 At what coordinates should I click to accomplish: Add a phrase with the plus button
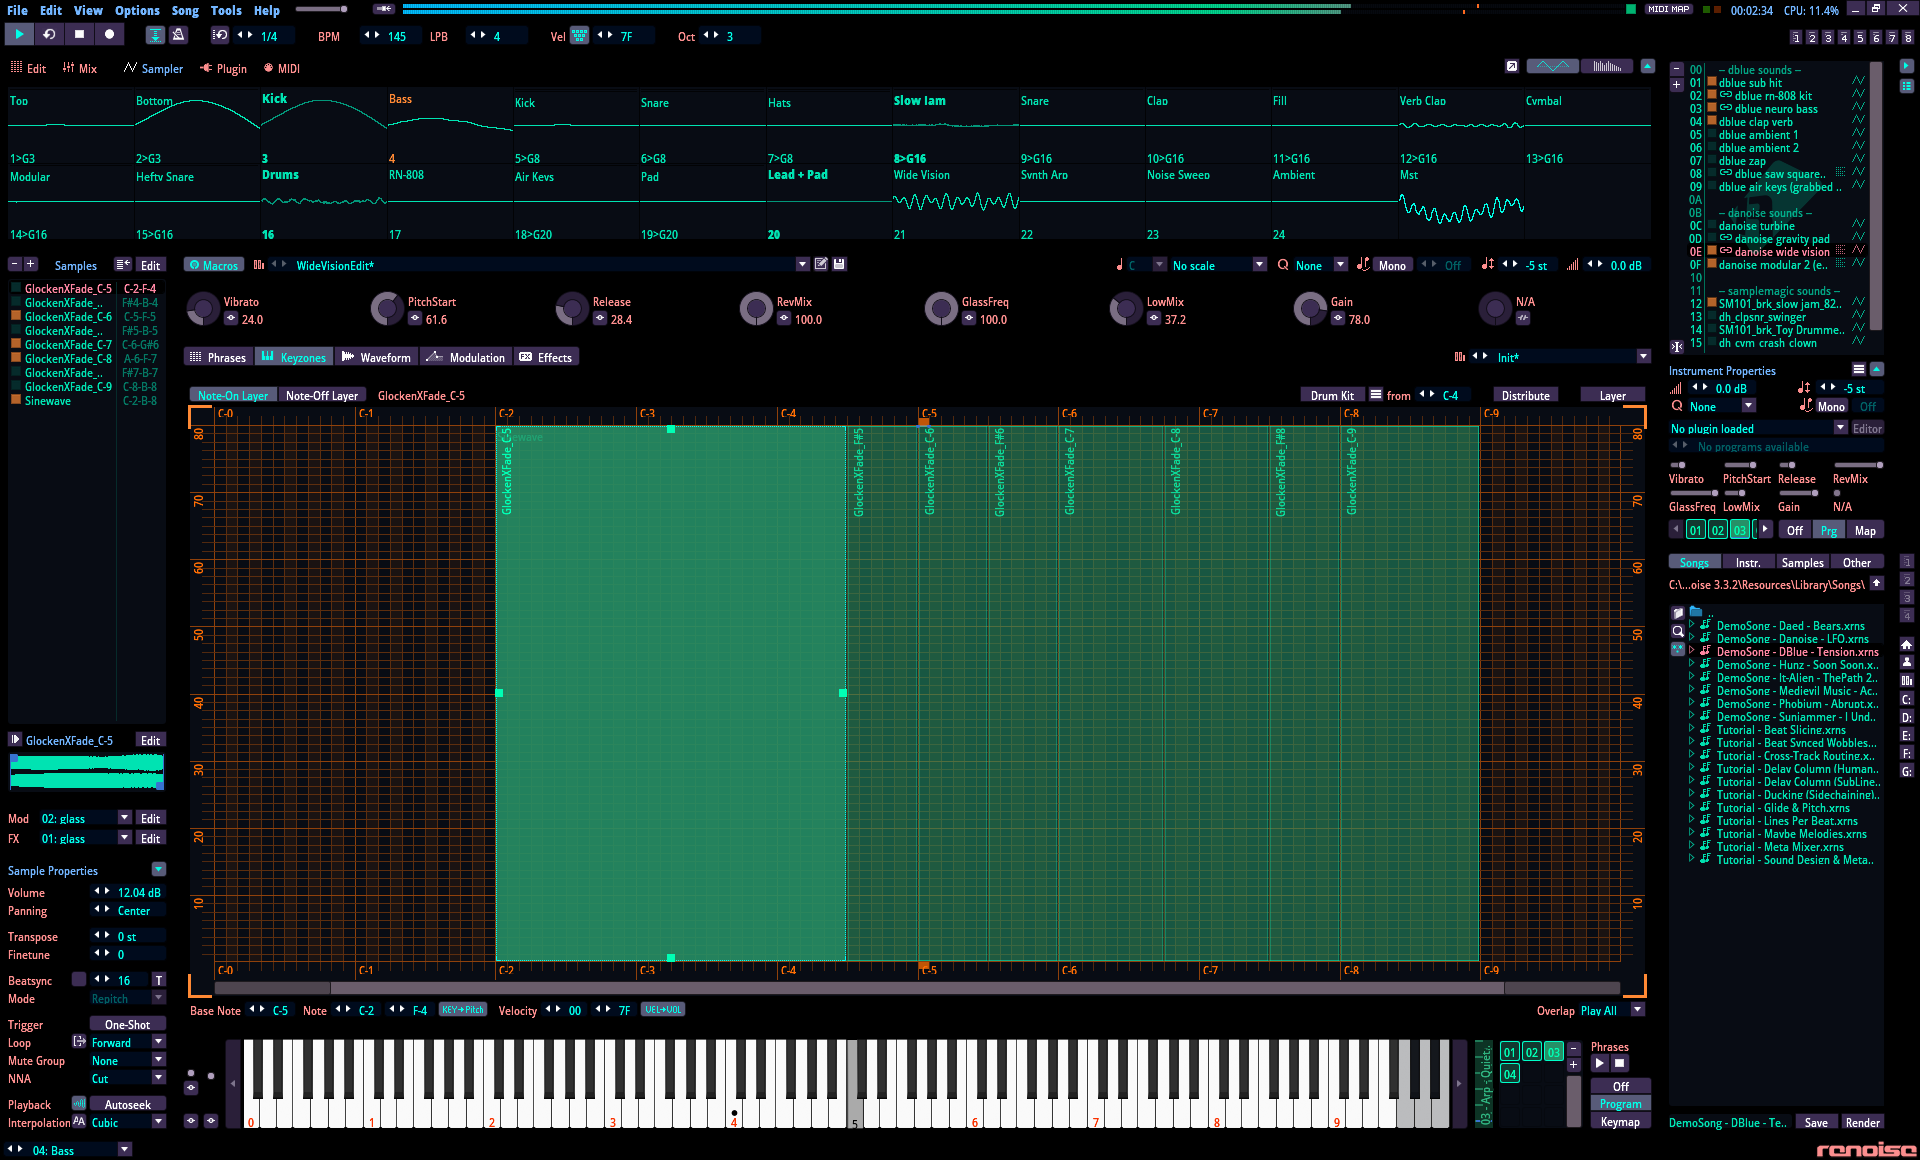(1573, 1064)
